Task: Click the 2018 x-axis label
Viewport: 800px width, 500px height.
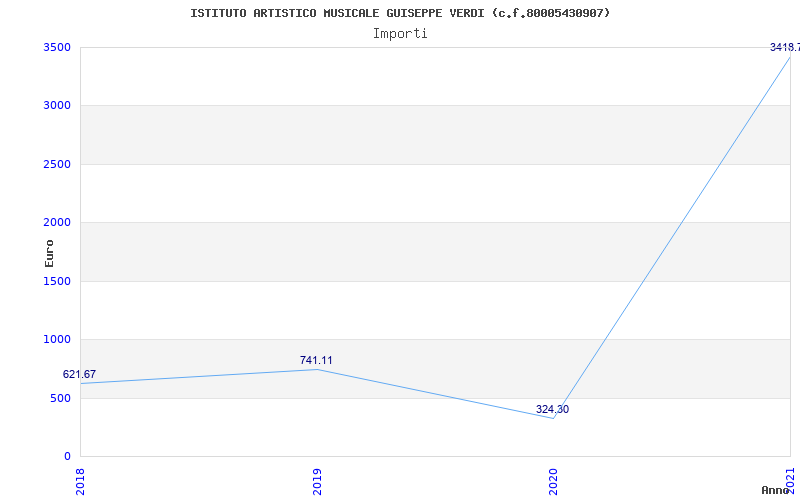Action: (81, 482)
